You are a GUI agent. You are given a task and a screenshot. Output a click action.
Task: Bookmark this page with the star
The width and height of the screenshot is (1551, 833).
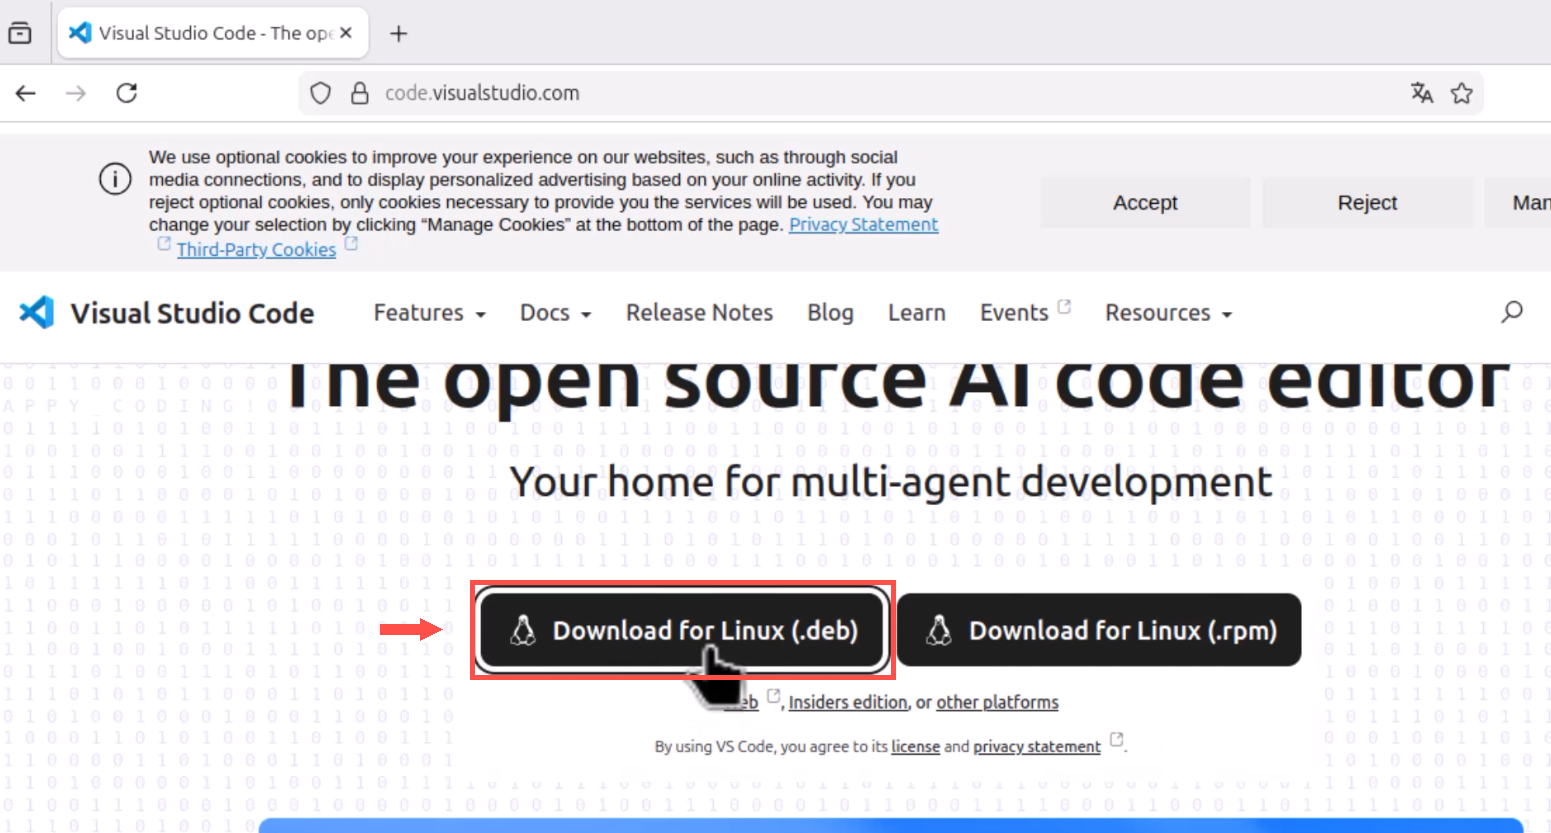(x=1462, y=93)
